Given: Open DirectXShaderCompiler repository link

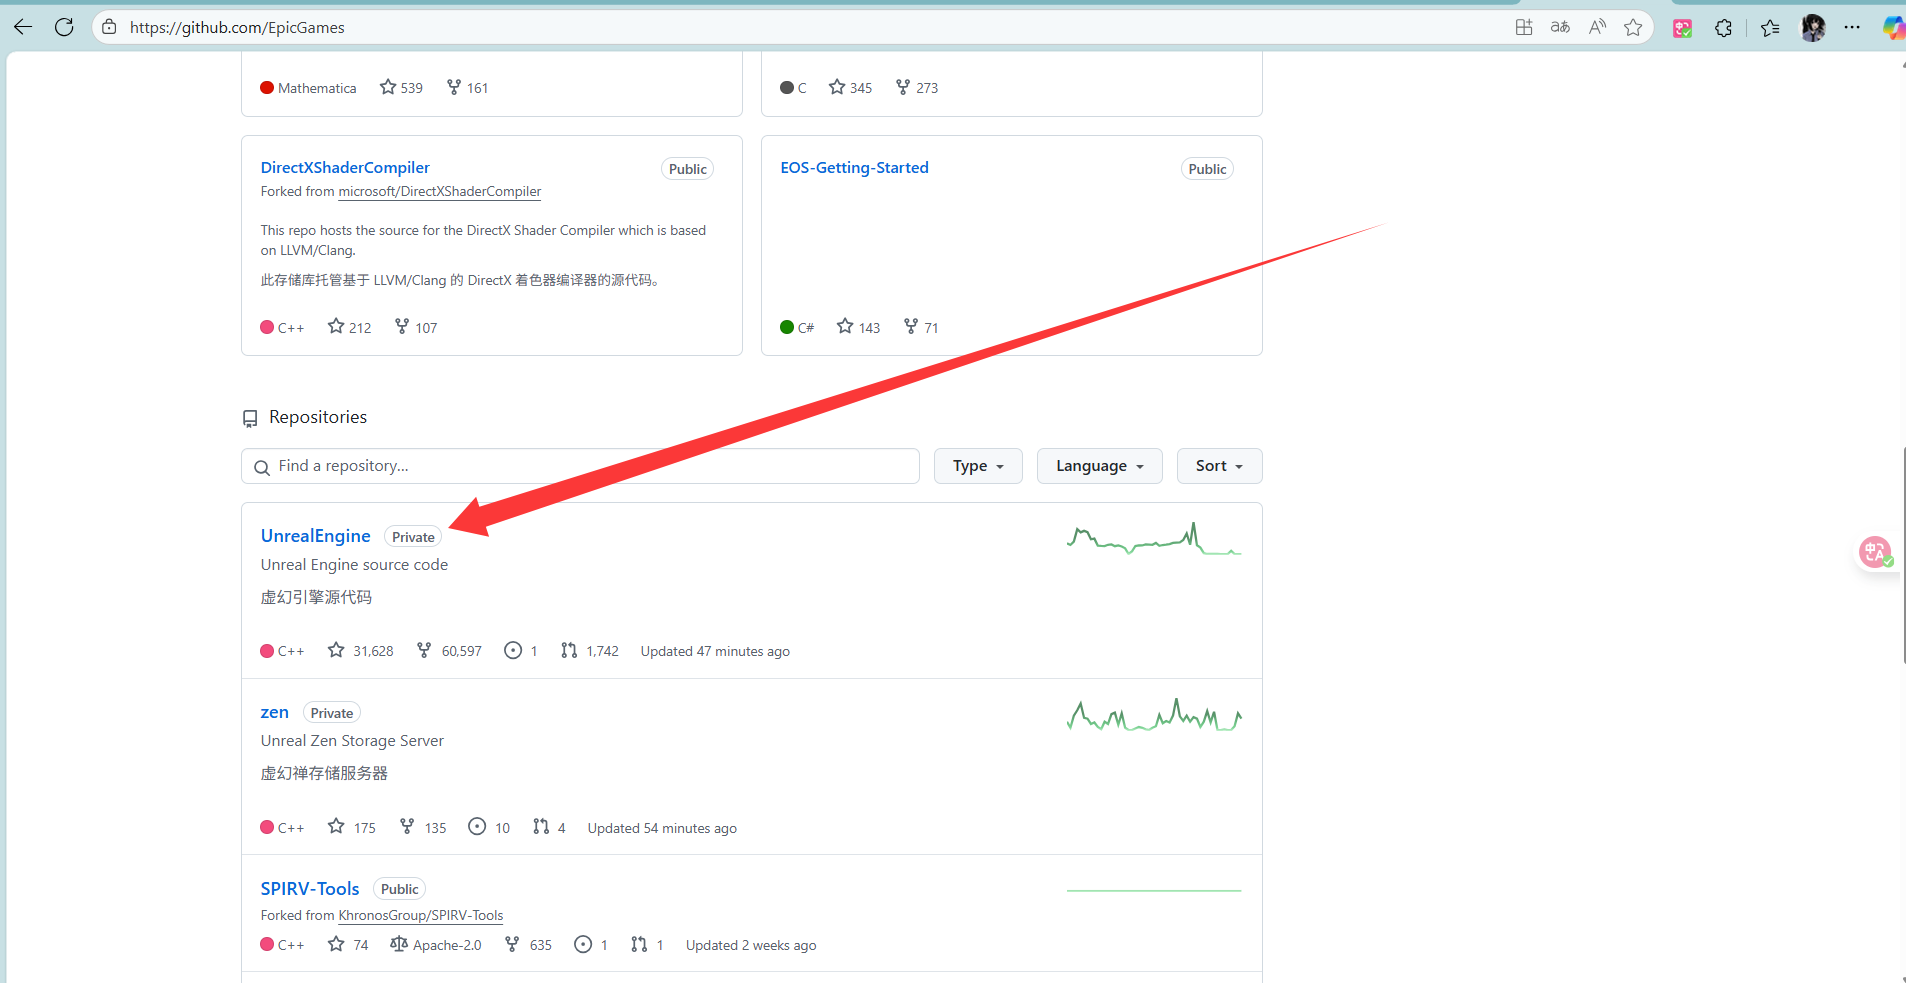Looking at the screenshot, I should point(345,167).
